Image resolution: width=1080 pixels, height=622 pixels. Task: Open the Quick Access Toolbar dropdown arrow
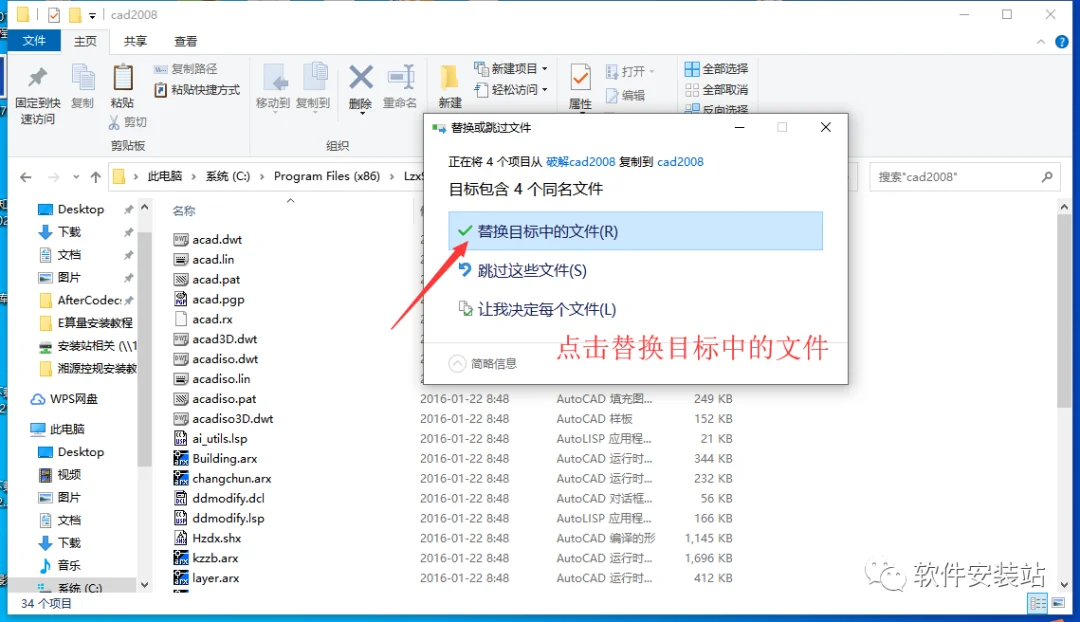pyautogui.click(x=92, y=15)
